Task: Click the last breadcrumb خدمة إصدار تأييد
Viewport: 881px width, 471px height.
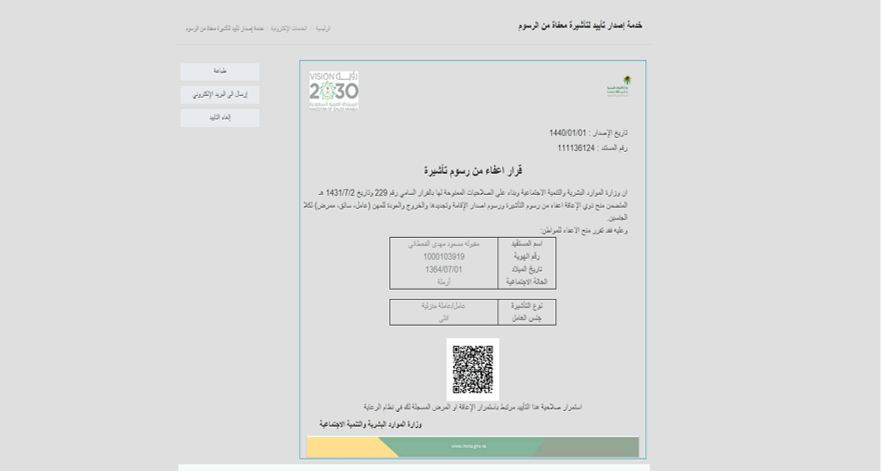Action: 225,28
